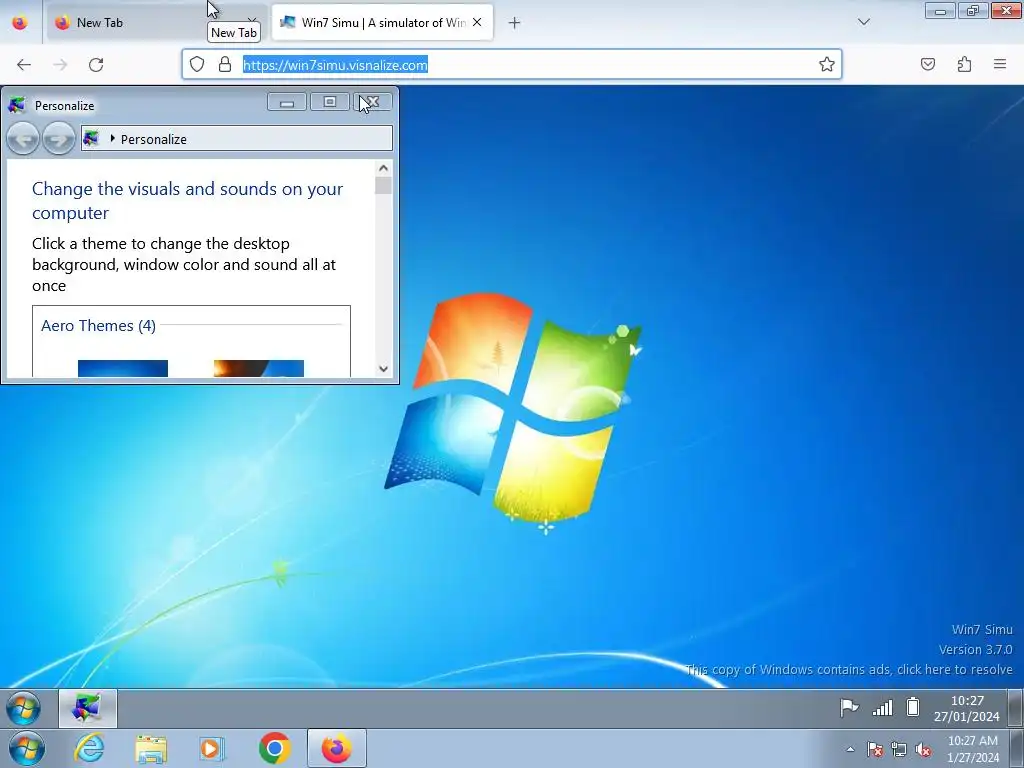Click the Personalize address bar icon

pos(91,138)
